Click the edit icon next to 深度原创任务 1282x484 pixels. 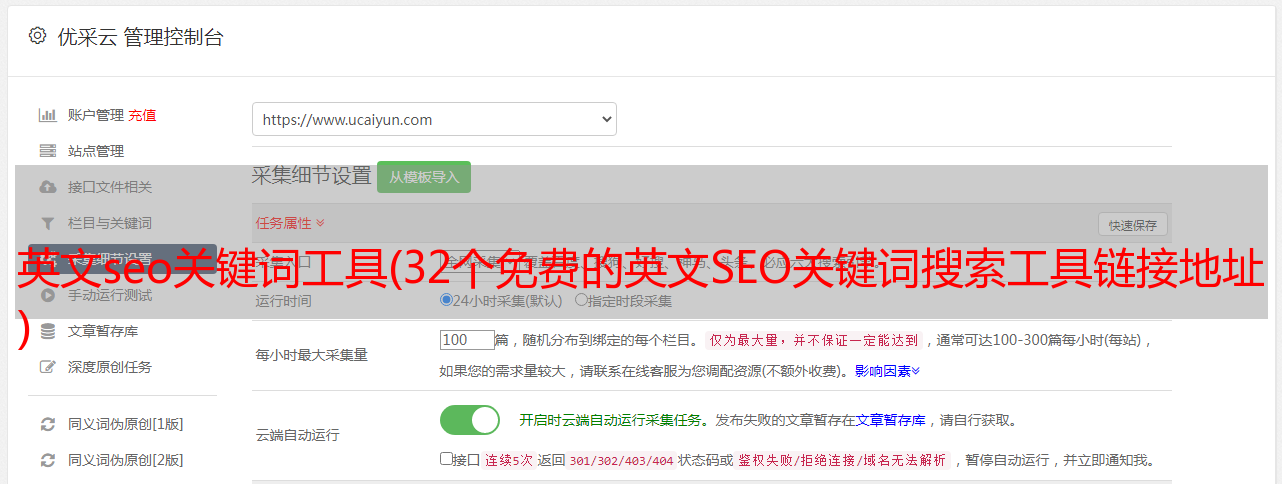click(47, 367)
